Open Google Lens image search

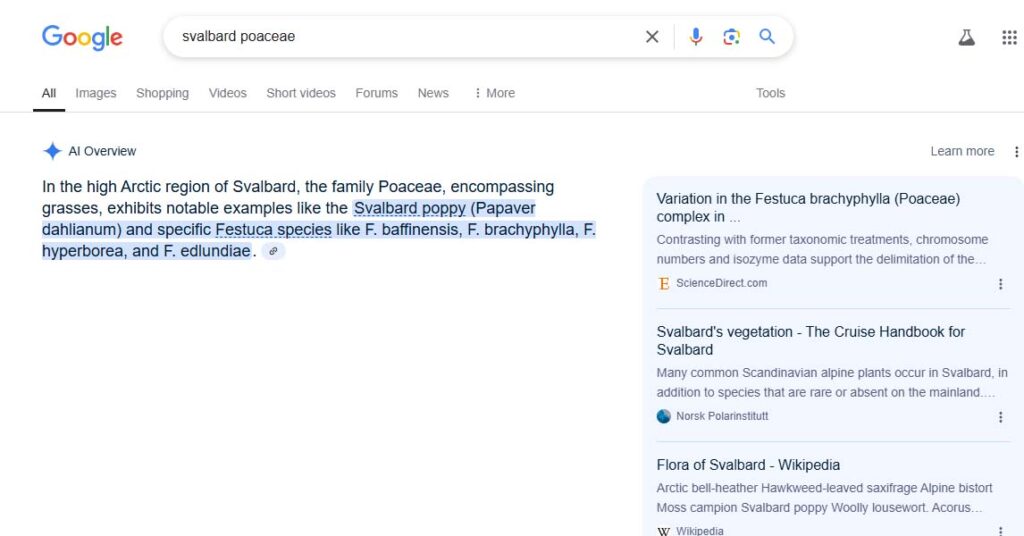[x=732, y=37]
